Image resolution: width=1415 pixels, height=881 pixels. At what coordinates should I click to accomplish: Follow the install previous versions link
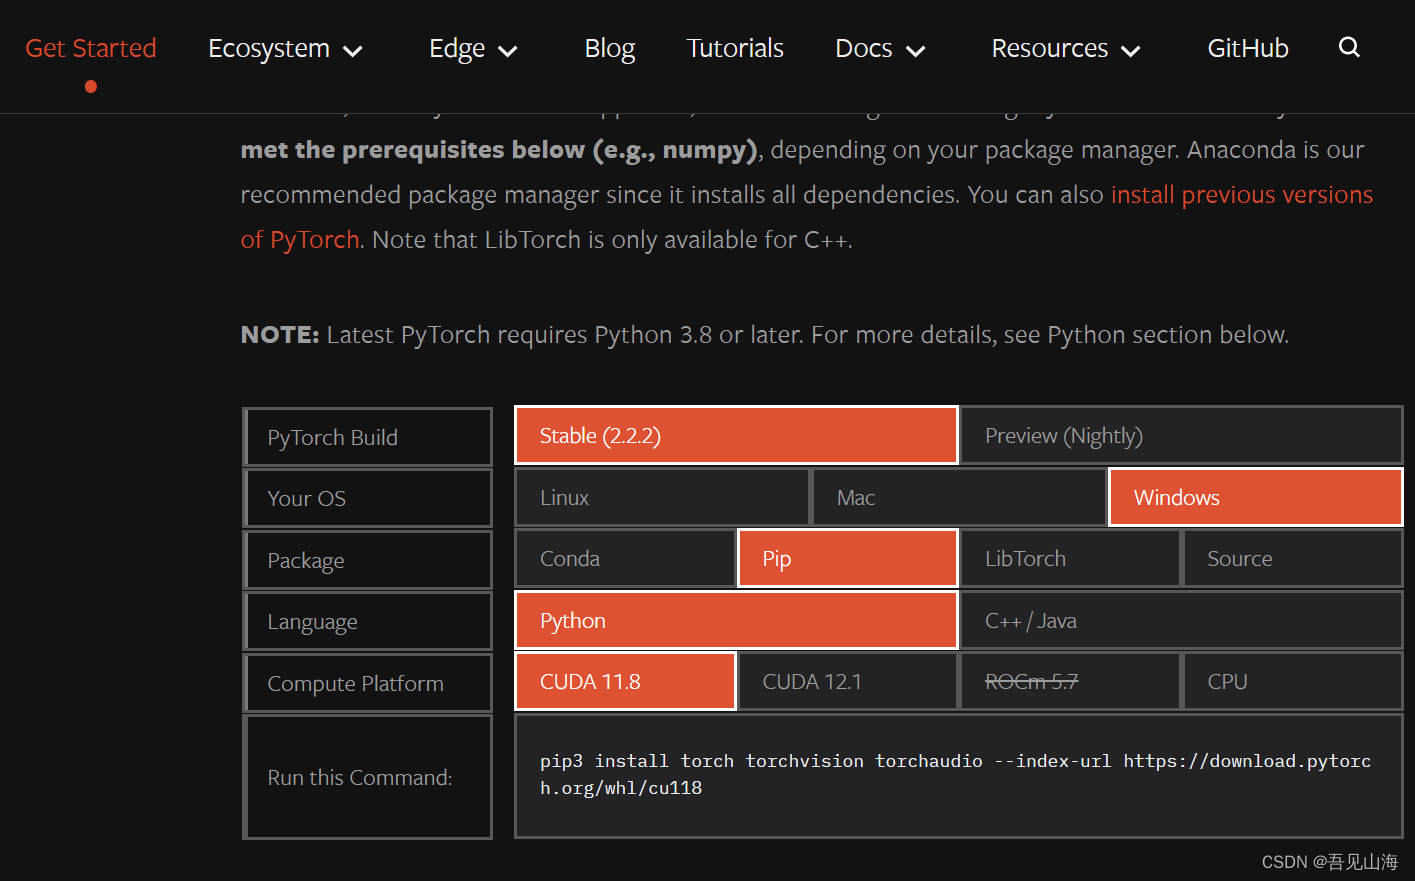pos(1241,195)
